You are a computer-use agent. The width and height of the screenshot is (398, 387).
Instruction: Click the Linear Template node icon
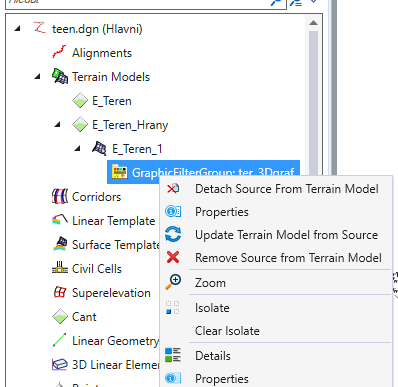[60, 220]
